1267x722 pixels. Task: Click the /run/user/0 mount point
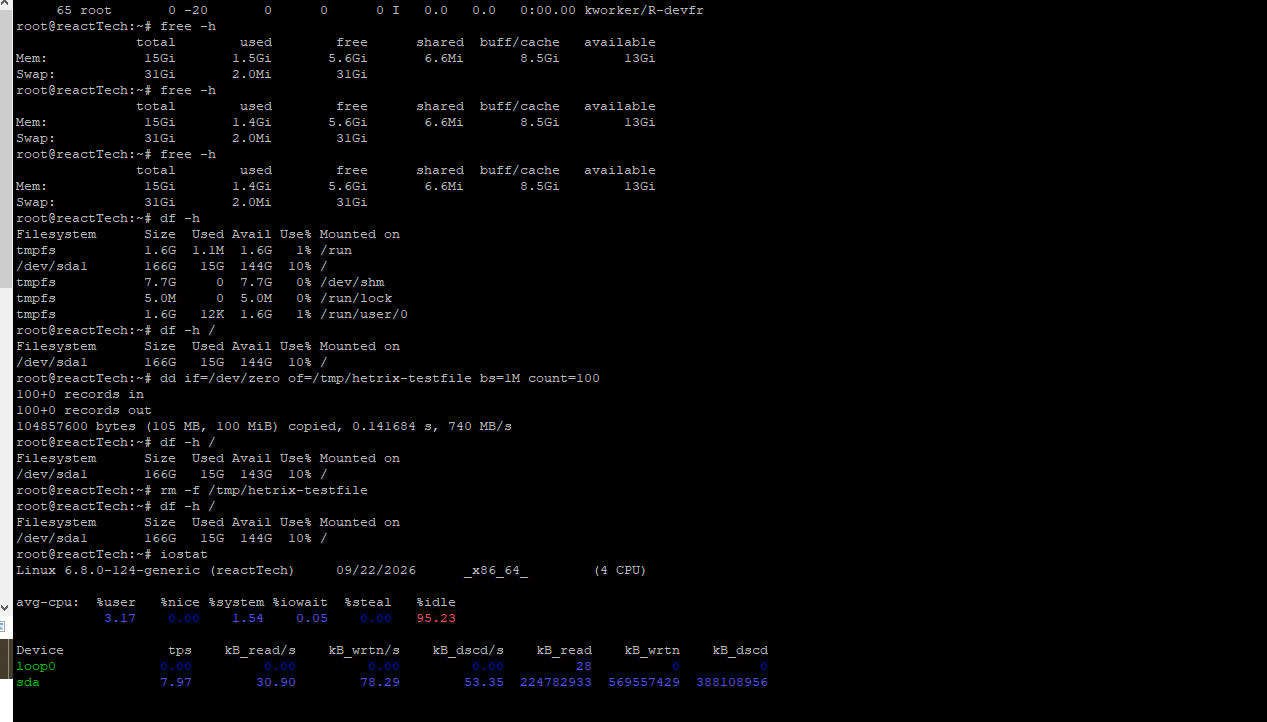click(364, 314)
